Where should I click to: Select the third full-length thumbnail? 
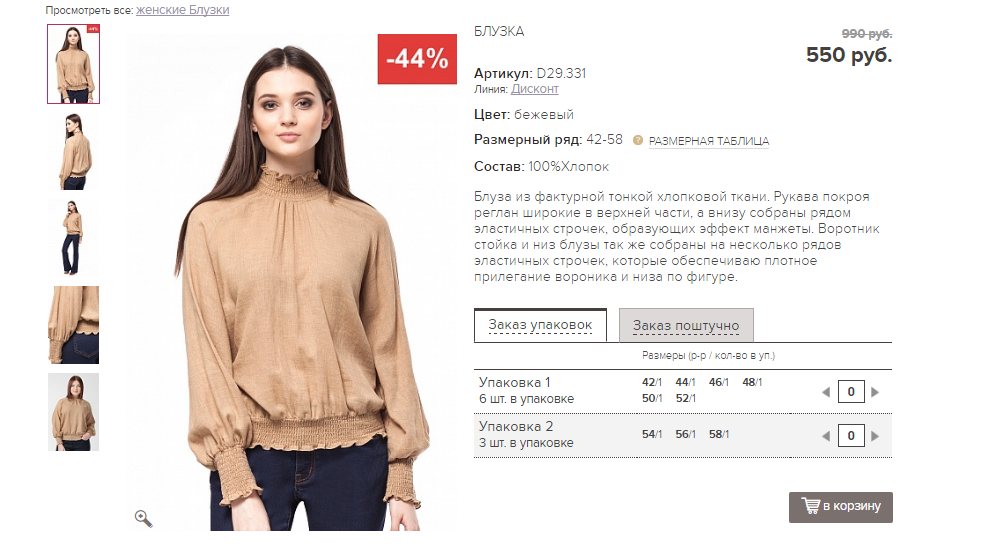coord(74,238)
